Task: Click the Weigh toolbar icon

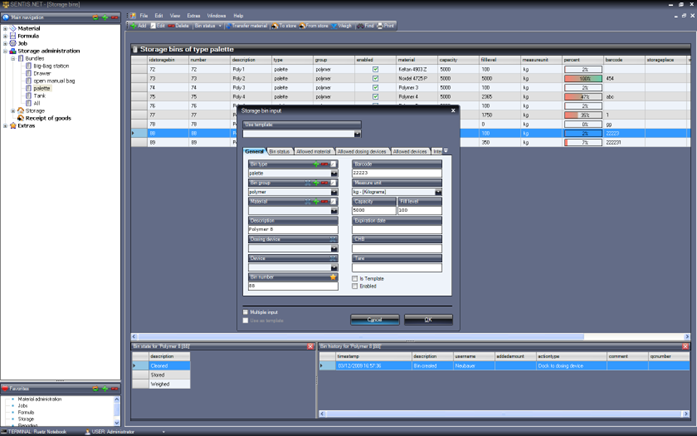Action: [x=334, y=26]
